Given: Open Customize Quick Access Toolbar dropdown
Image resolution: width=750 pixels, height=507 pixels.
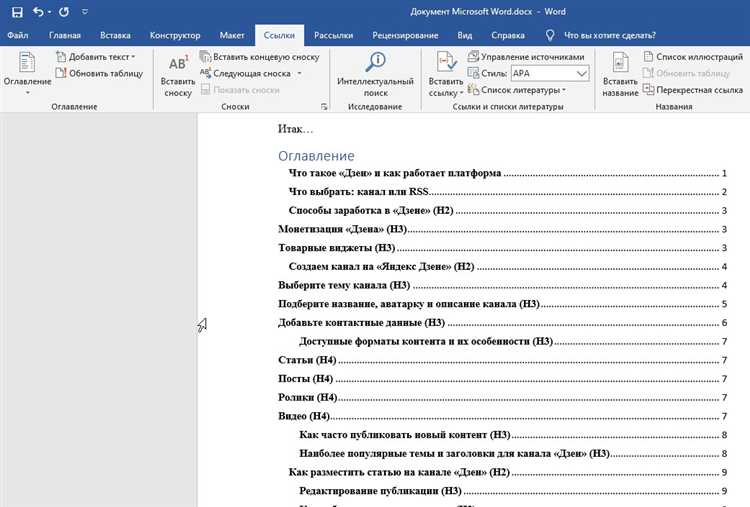Looking at the screenshot, I should (85, 12).
